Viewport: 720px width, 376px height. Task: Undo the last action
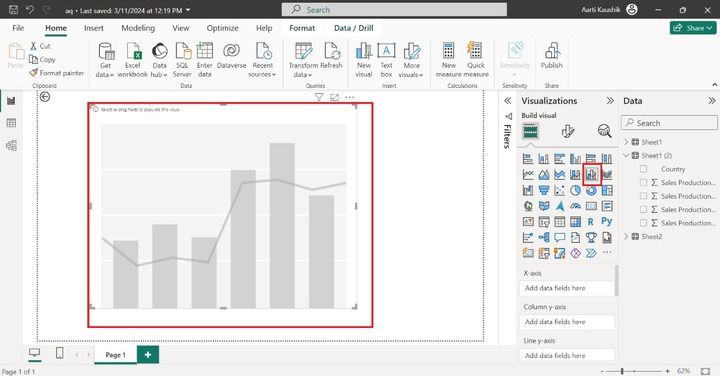30,10
